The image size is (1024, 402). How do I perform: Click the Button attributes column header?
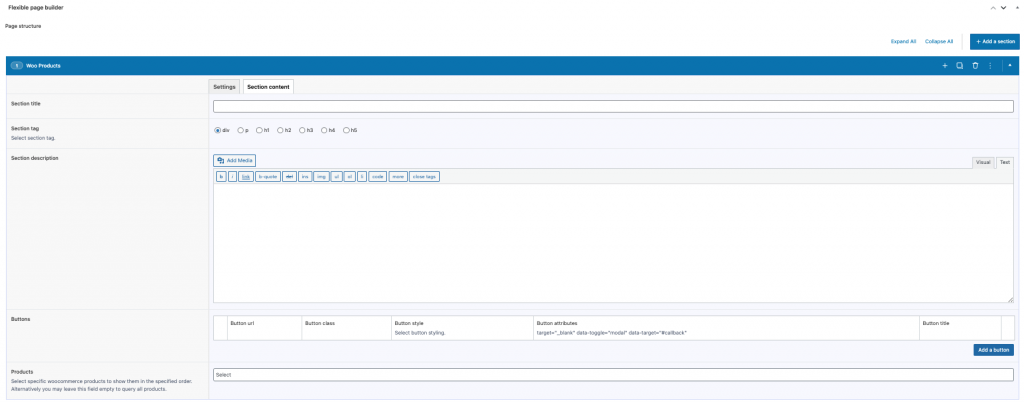pyautogui.click(x=556, y=323)
